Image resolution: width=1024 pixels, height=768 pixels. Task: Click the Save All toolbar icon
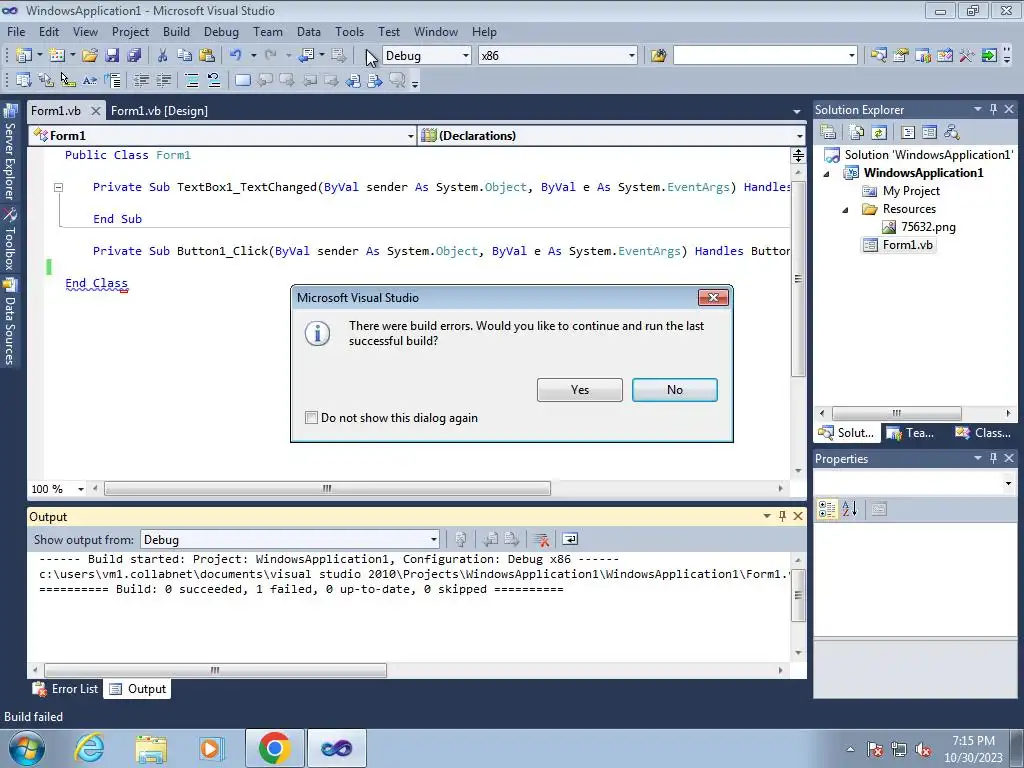pyautogui.click(x=134, y=56)
